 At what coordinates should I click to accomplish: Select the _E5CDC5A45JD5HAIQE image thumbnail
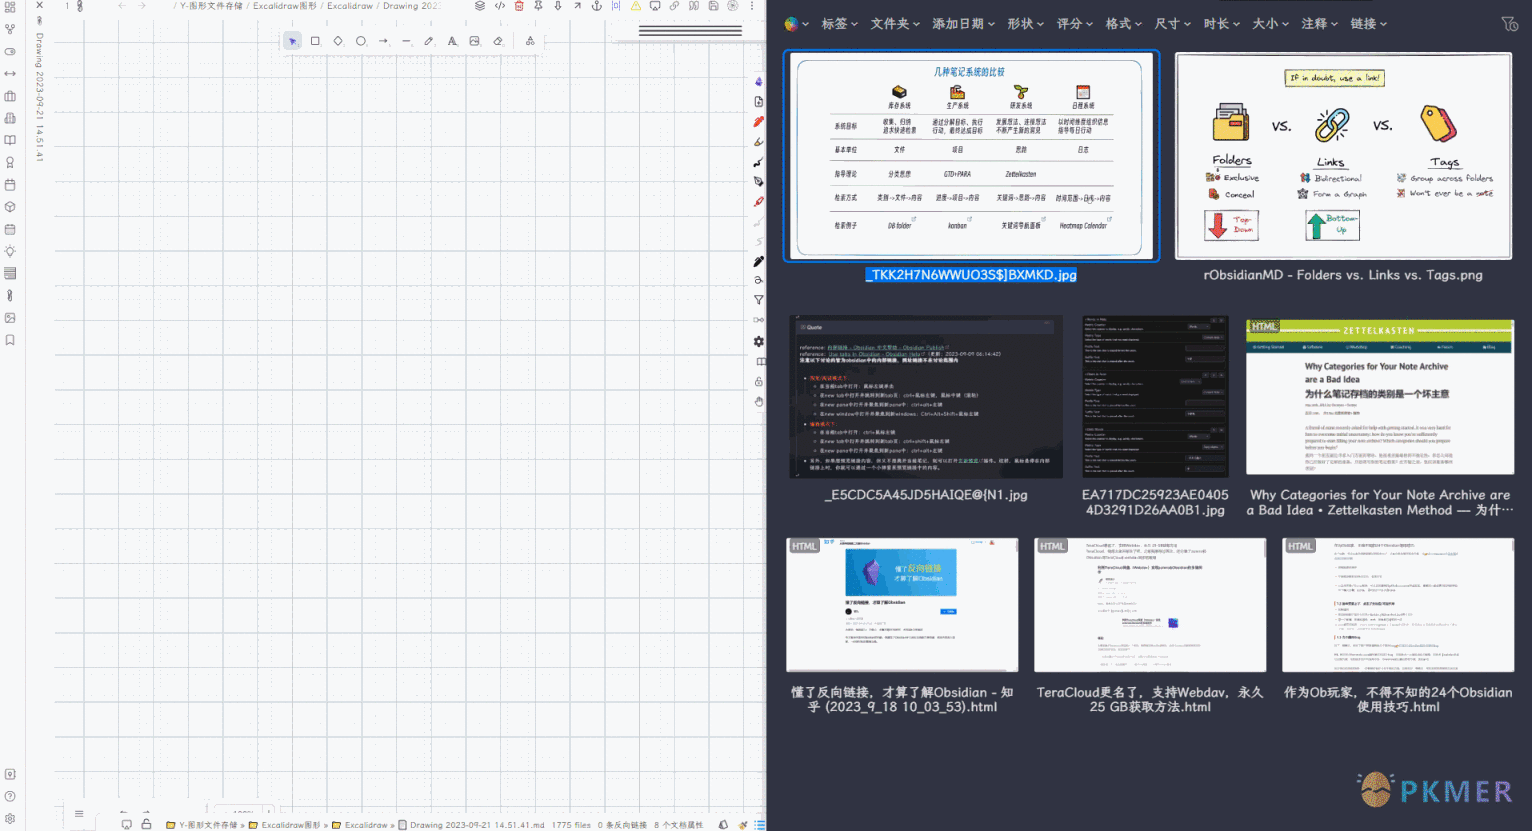[926, 397]
